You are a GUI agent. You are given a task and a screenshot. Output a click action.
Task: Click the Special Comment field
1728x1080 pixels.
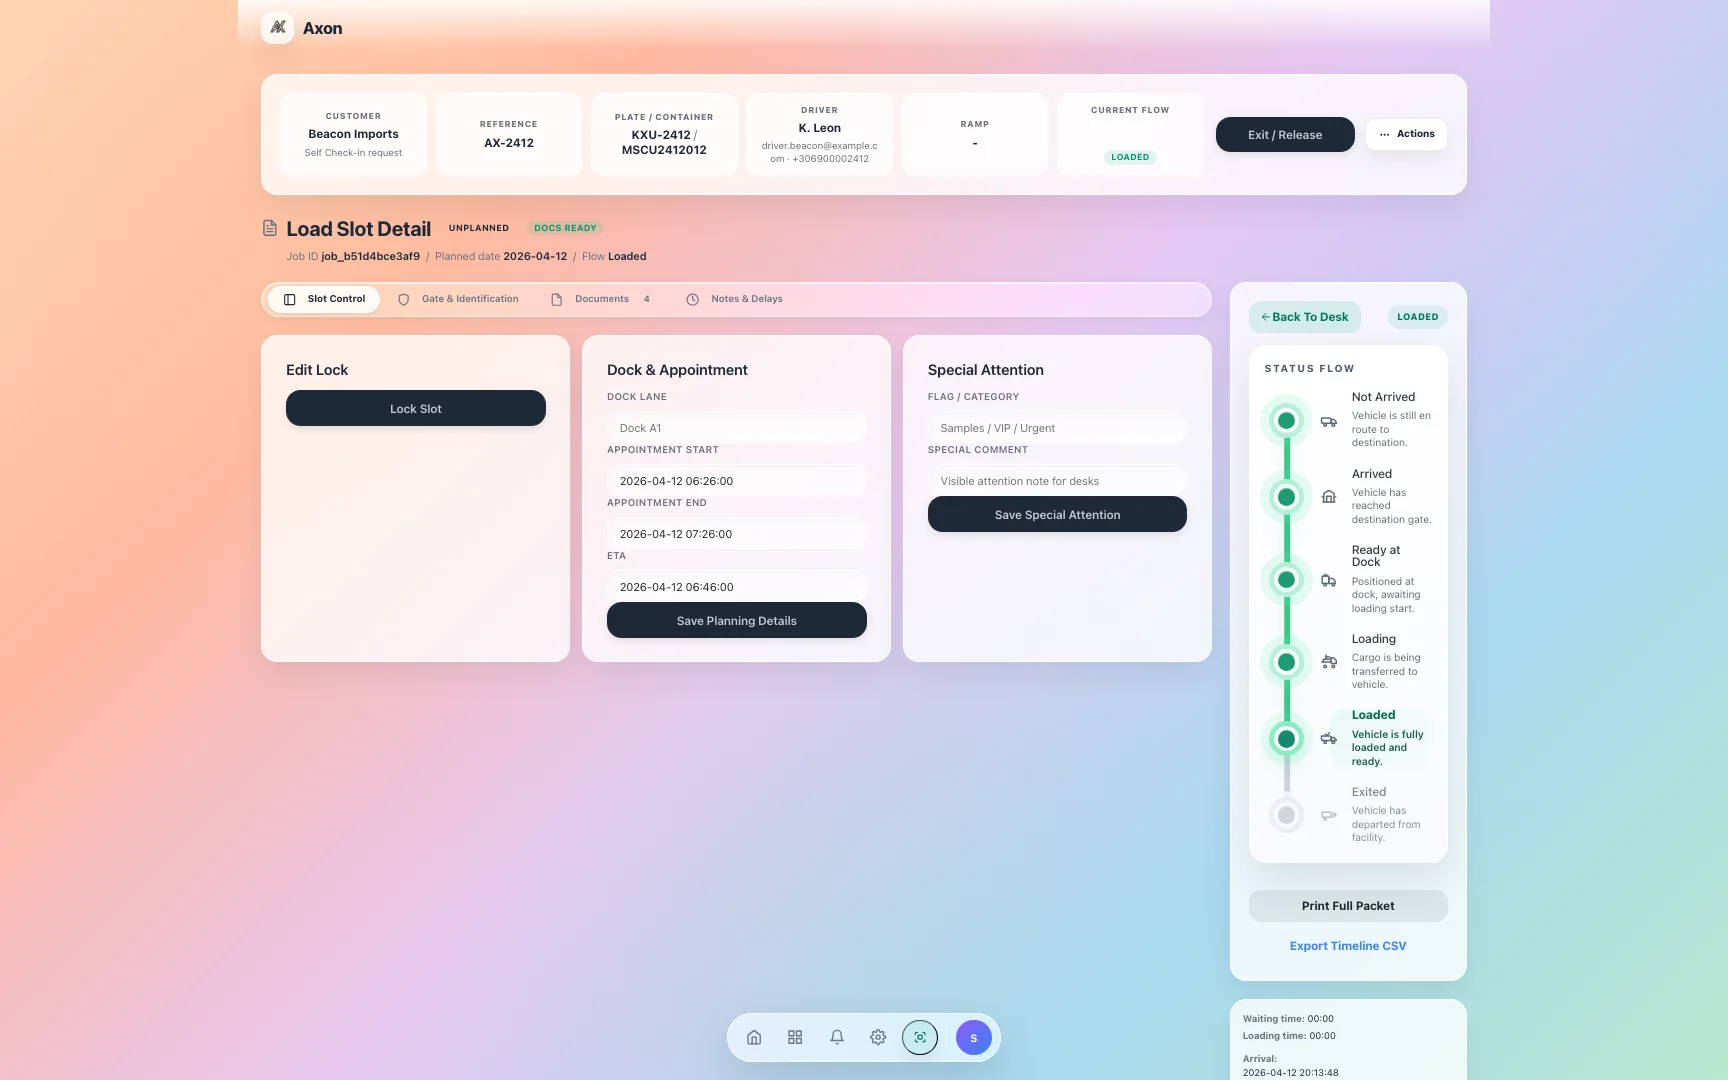pyautogui.click(x=1057, y=481)
